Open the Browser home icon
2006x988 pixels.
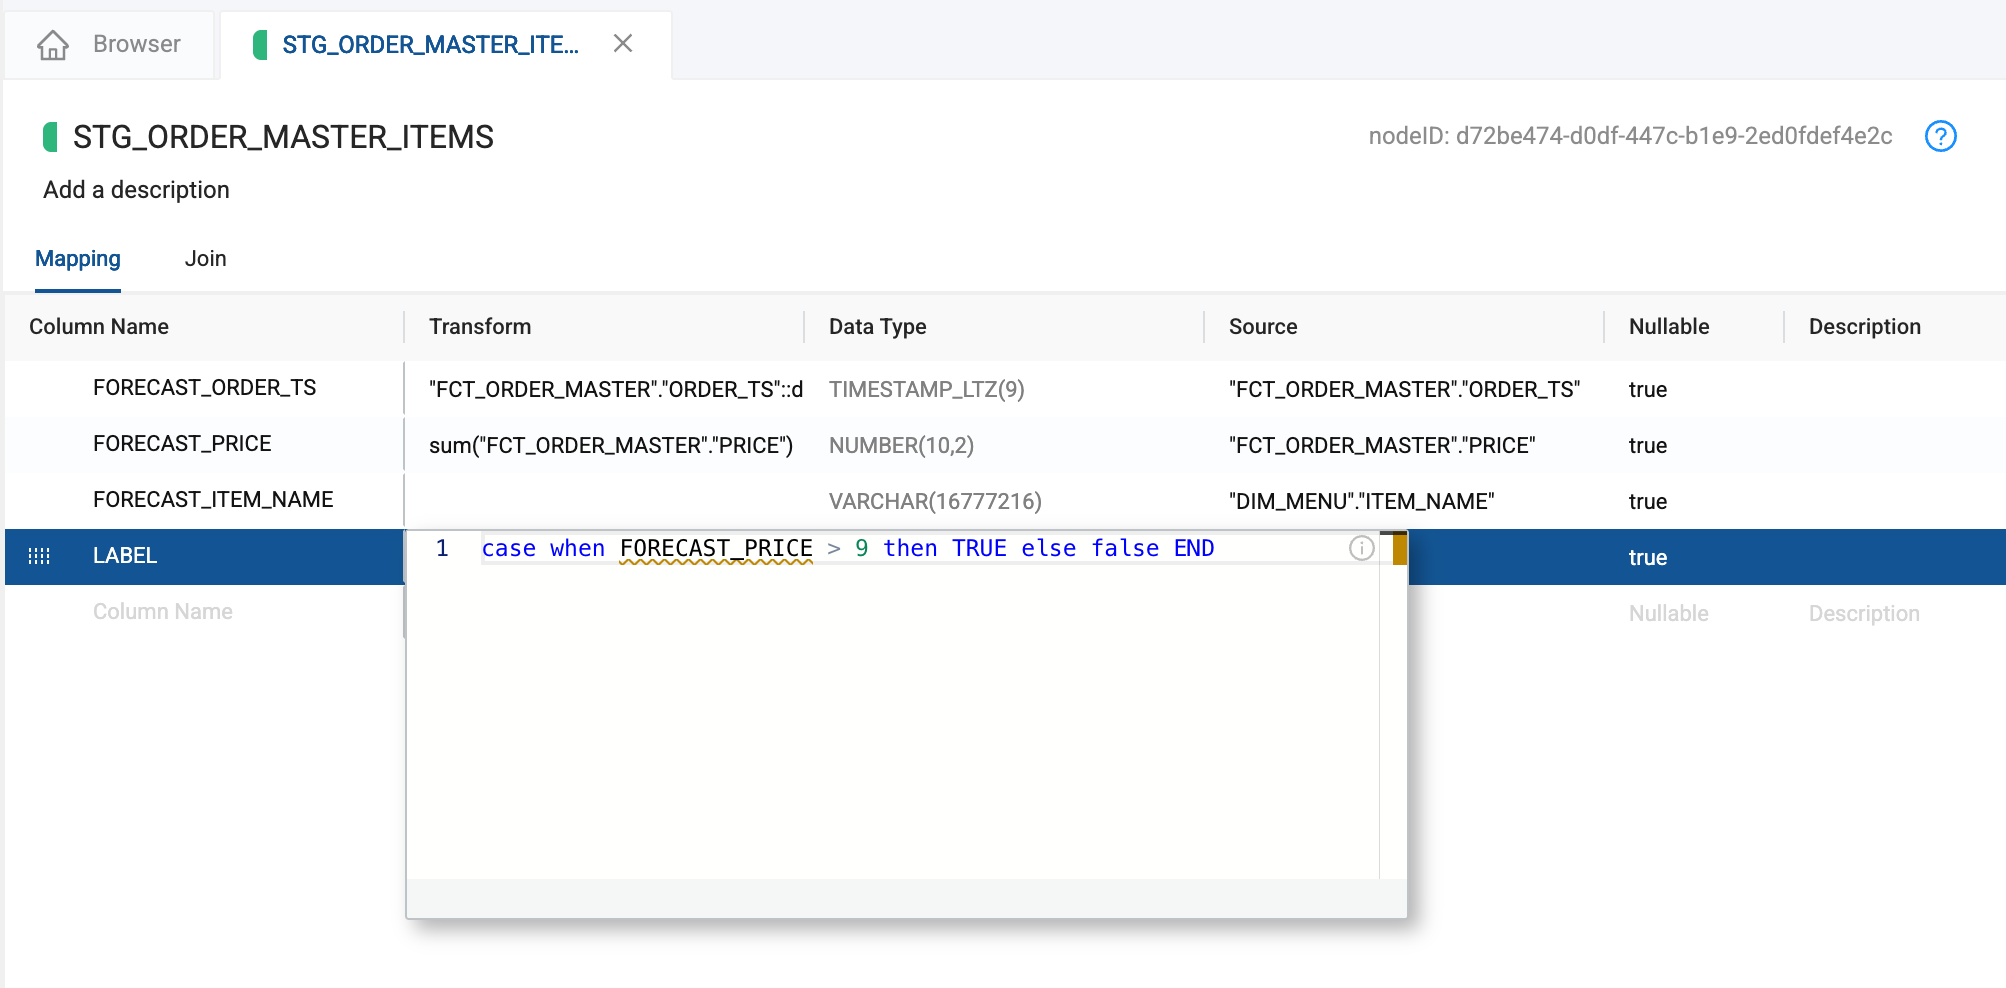coord(53,45)
